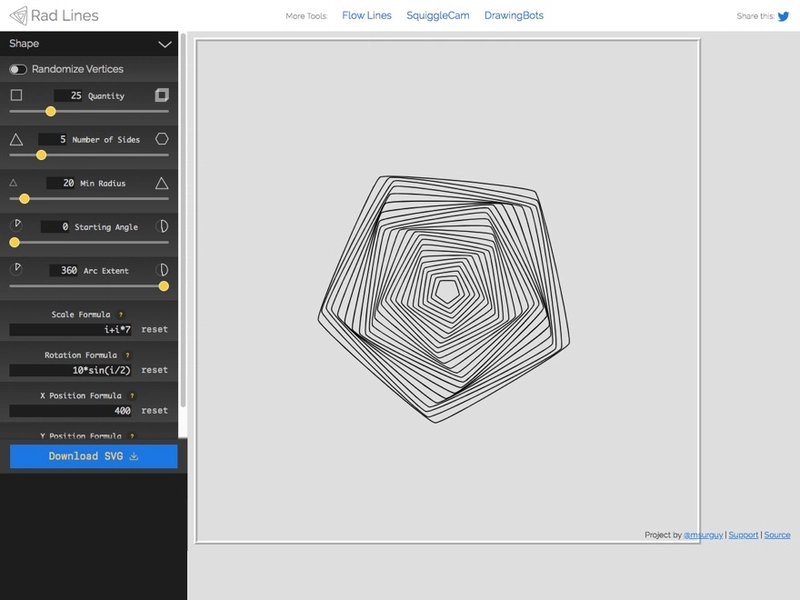Click the small pie icon beside Arc Extent
The height and width of the screenshot is (600, 800).
point(16,269)
